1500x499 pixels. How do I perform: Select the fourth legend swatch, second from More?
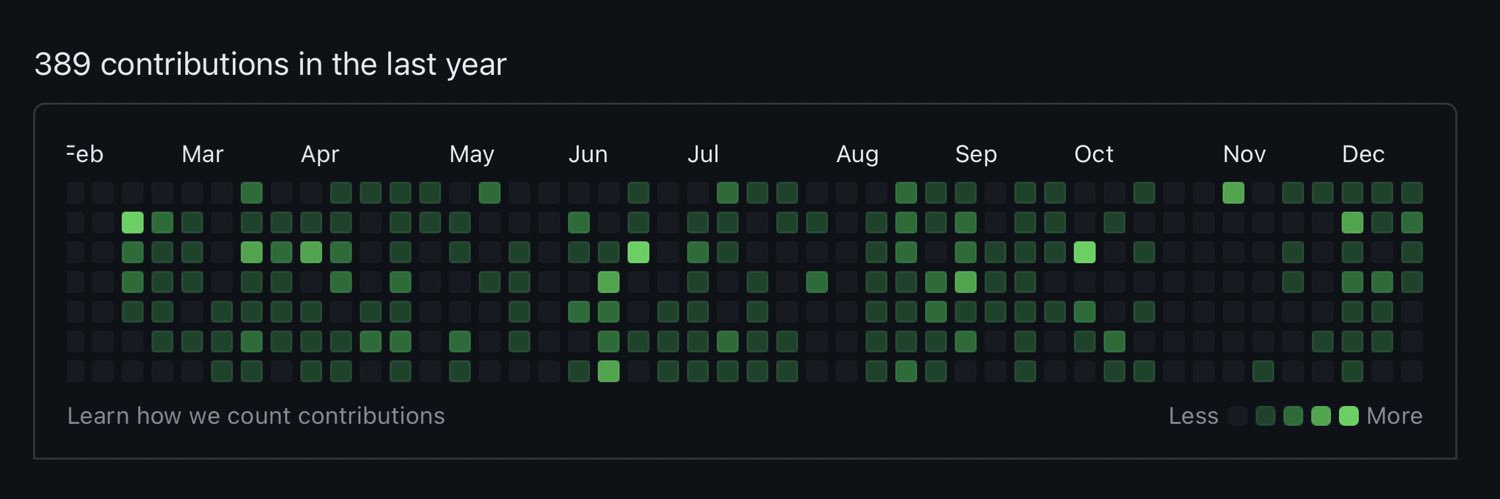coord(1321,416)
